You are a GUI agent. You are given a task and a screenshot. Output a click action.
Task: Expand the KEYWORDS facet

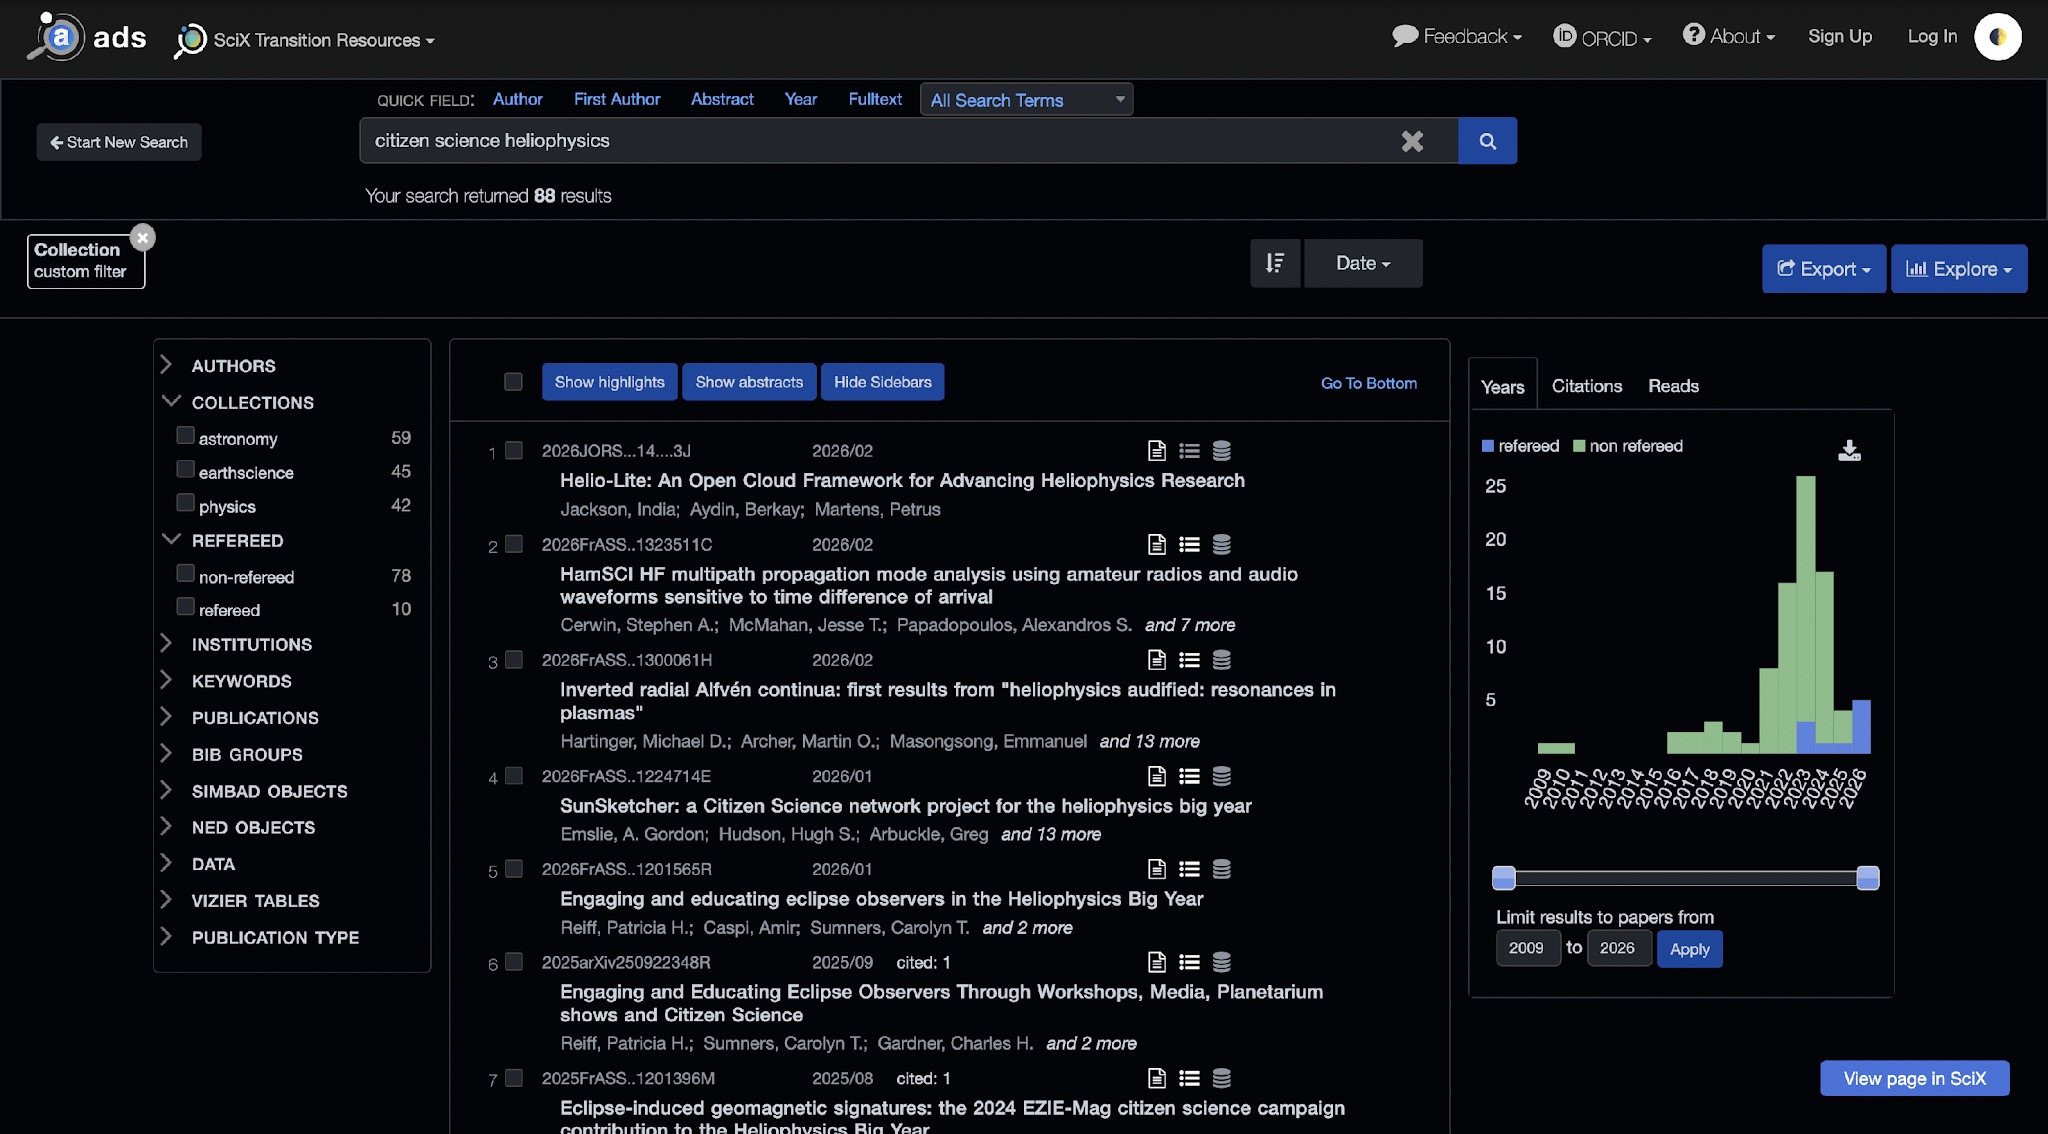[x=167, y=680]
